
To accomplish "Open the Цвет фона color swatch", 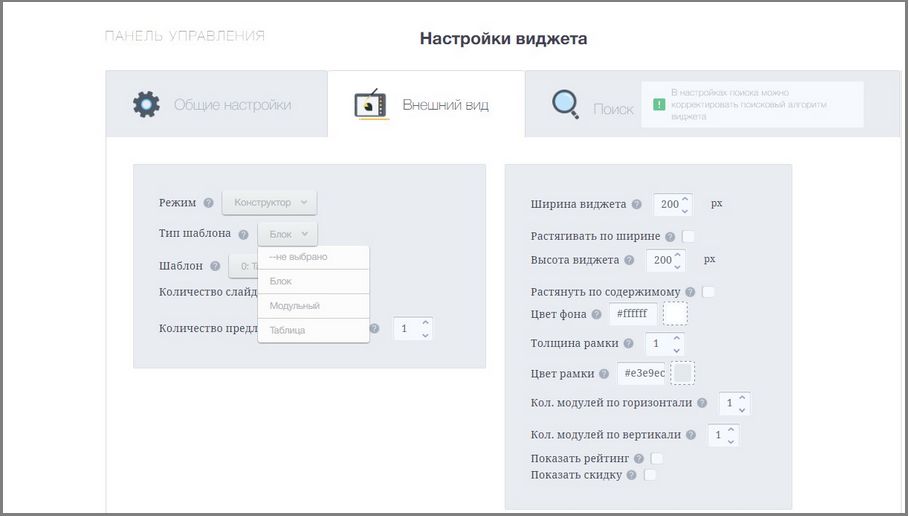I will point(675,314).
